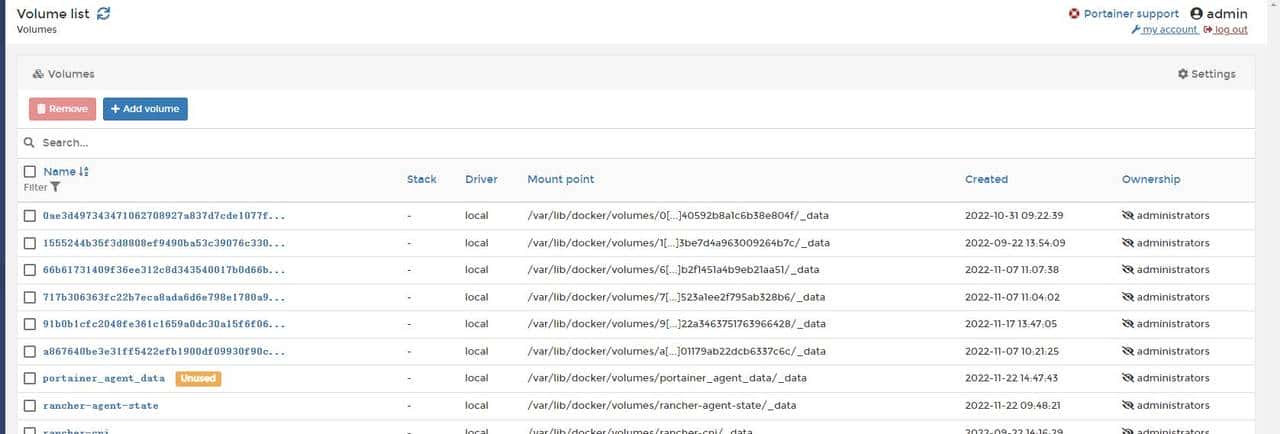Refresh the Volume list with the reload icon
The height and width of the screenshot is (434, 1280).
coord(104,13)
